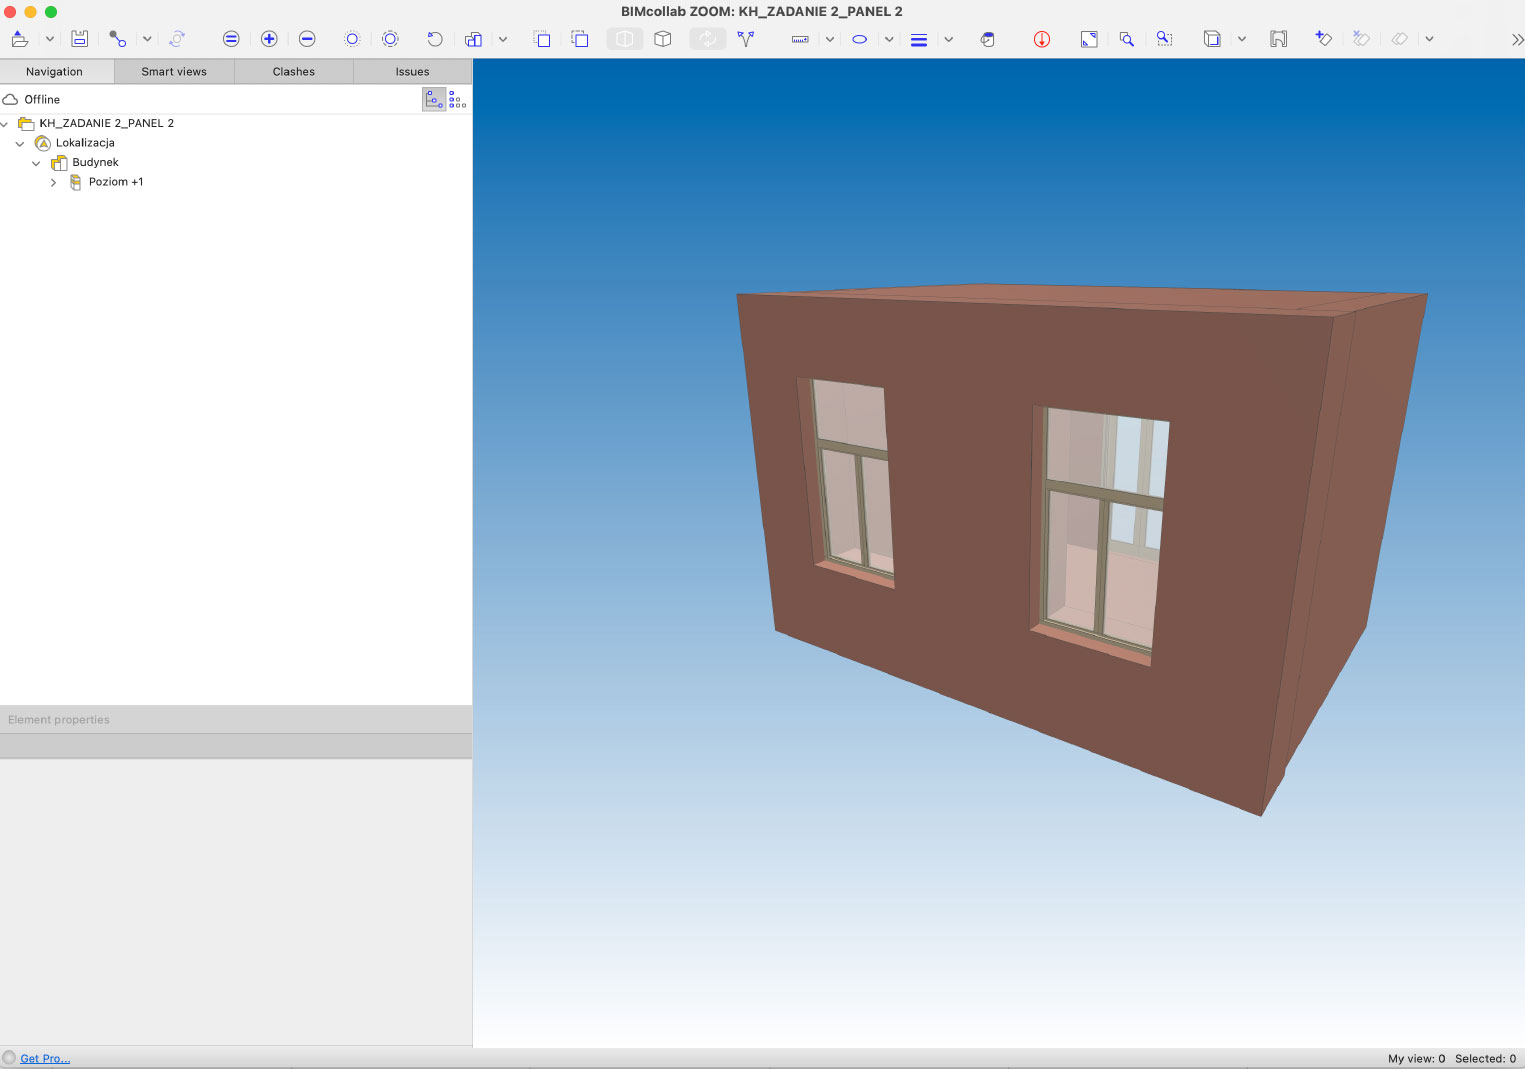Screen dimensions: 1525x1069
Task: Click the 3D cube view icon
Action: tap(662, 39)
